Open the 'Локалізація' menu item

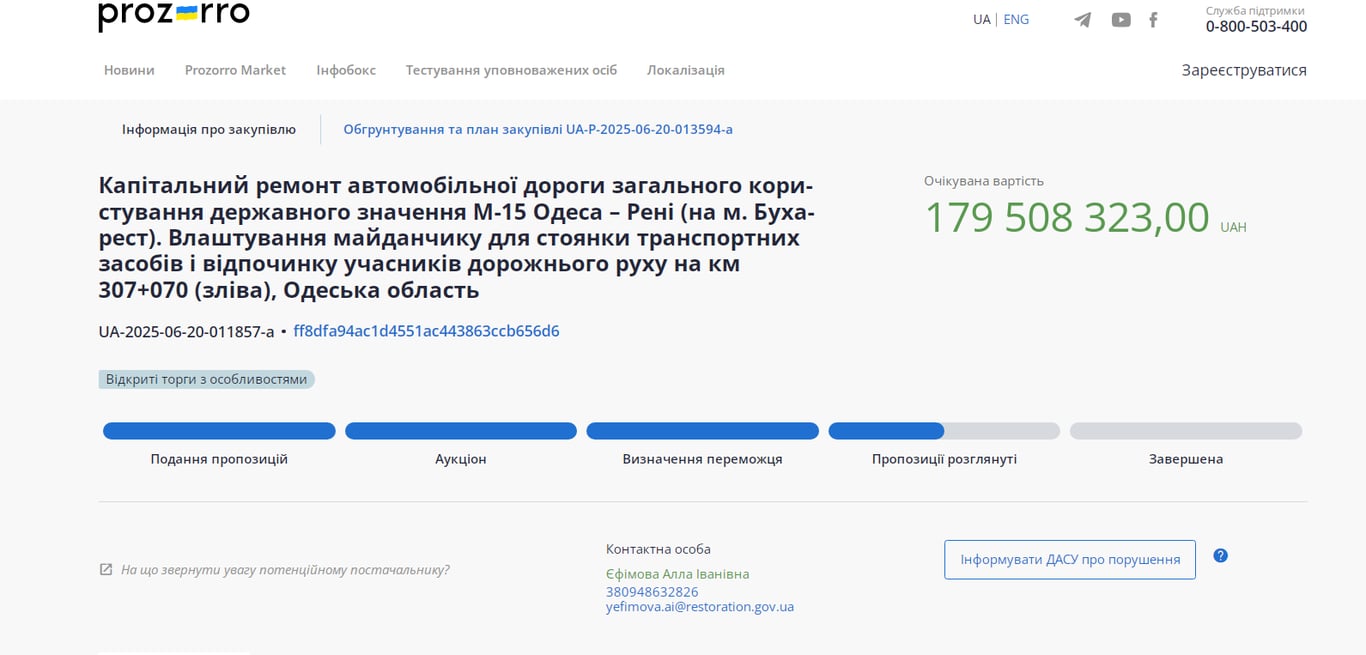686,69
